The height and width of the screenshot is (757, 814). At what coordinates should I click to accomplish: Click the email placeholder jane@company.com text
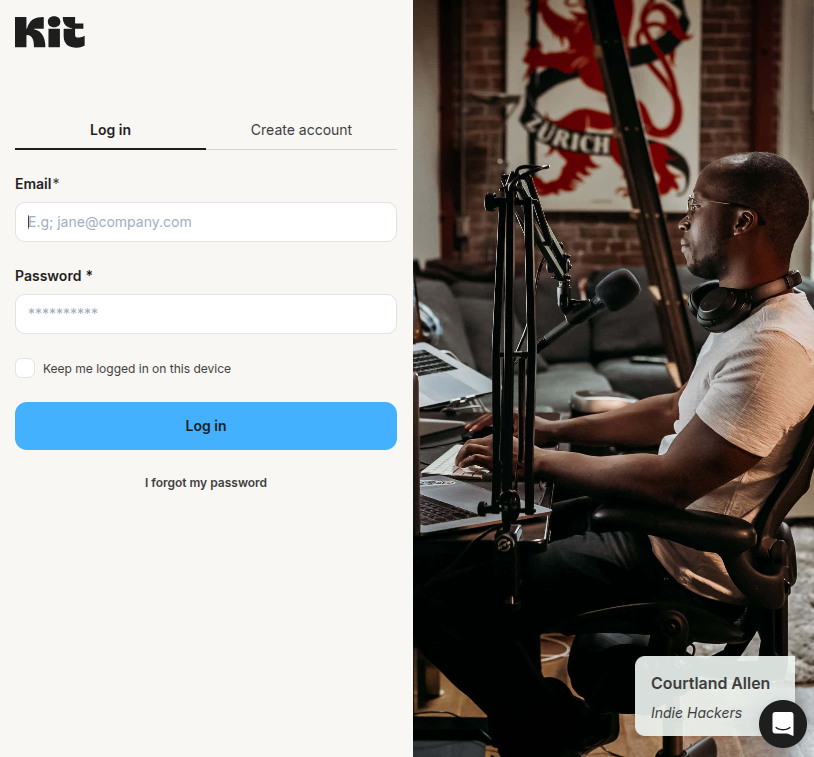click(x=110, y=222)
